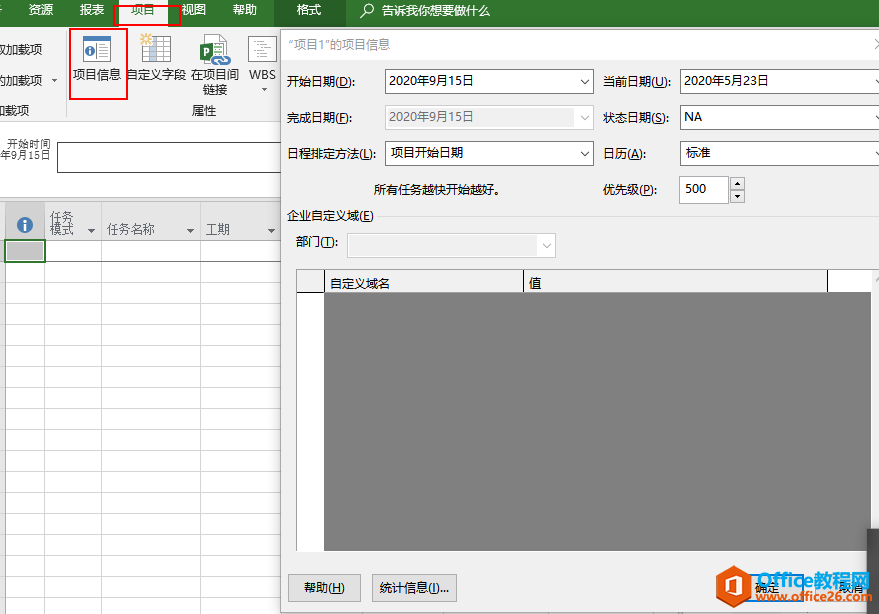Open 自定义字段 custom fields icon
This screenshot has height=614, width=879.
click(156, 61)
